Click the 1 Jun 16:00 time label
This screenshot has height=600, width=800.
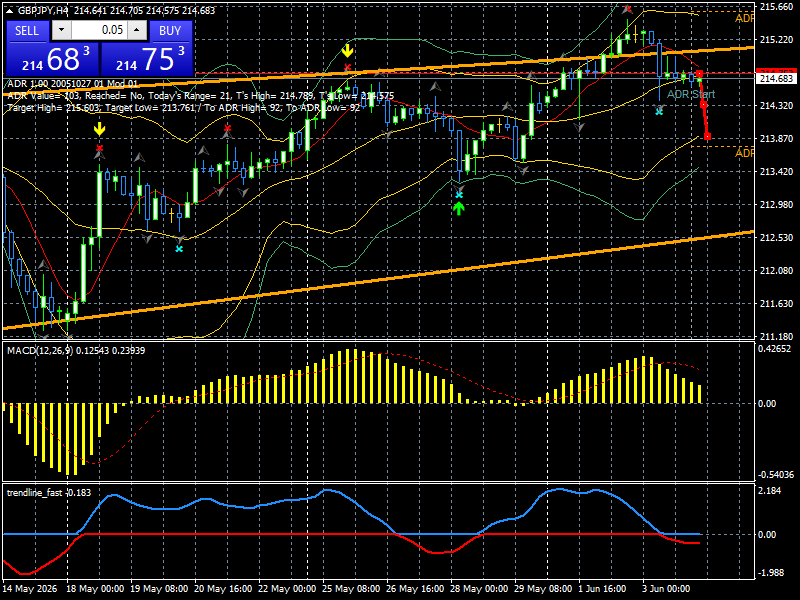603,588
